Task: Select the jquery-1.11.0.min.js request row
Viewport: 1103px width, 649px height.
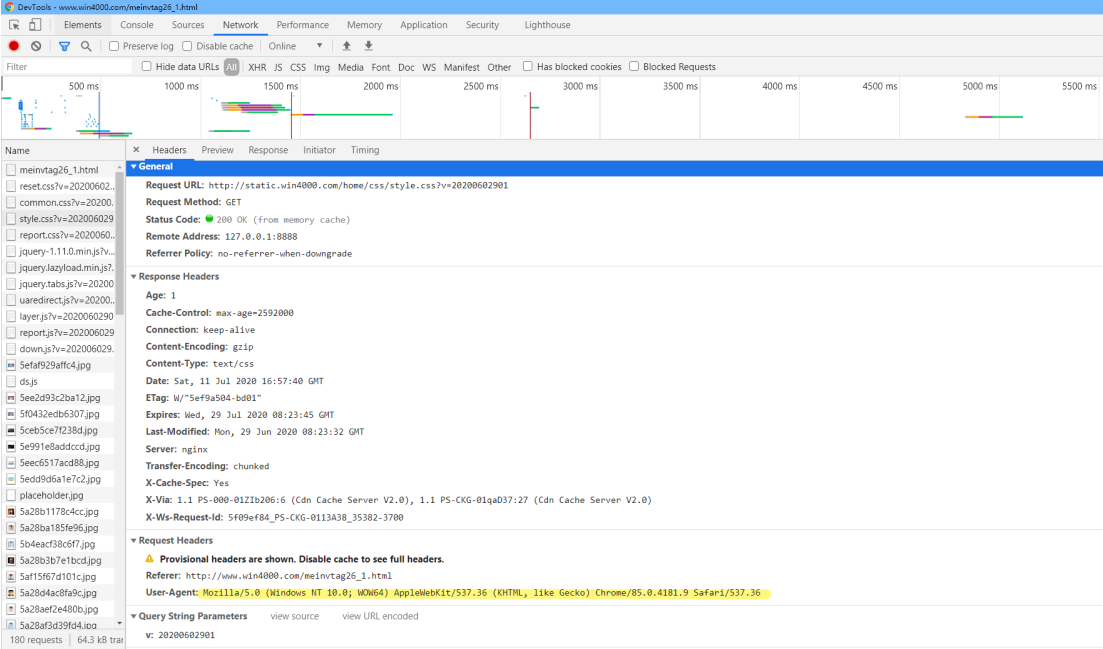Action: coord(60,251)
